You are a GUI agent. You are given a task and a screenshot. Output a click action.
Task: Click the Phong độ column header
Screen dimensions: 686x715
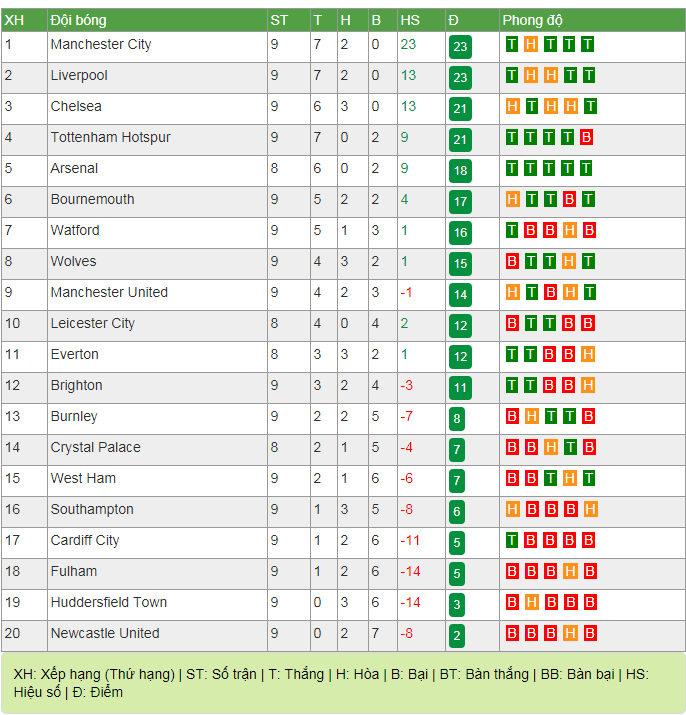(x=533, y=20)
